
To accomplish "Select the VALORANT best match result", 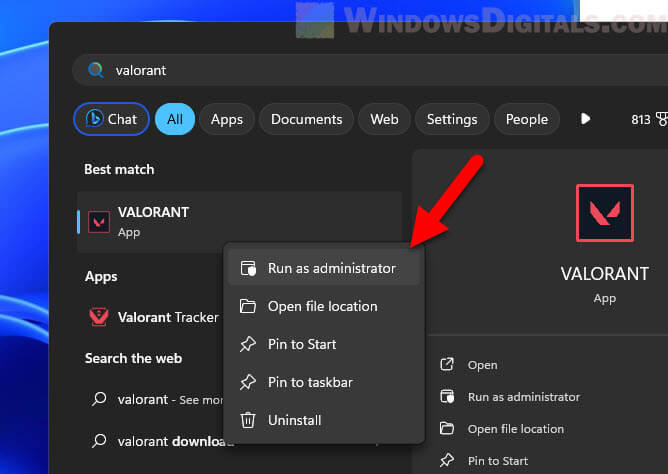I will [x=239, y=221].
